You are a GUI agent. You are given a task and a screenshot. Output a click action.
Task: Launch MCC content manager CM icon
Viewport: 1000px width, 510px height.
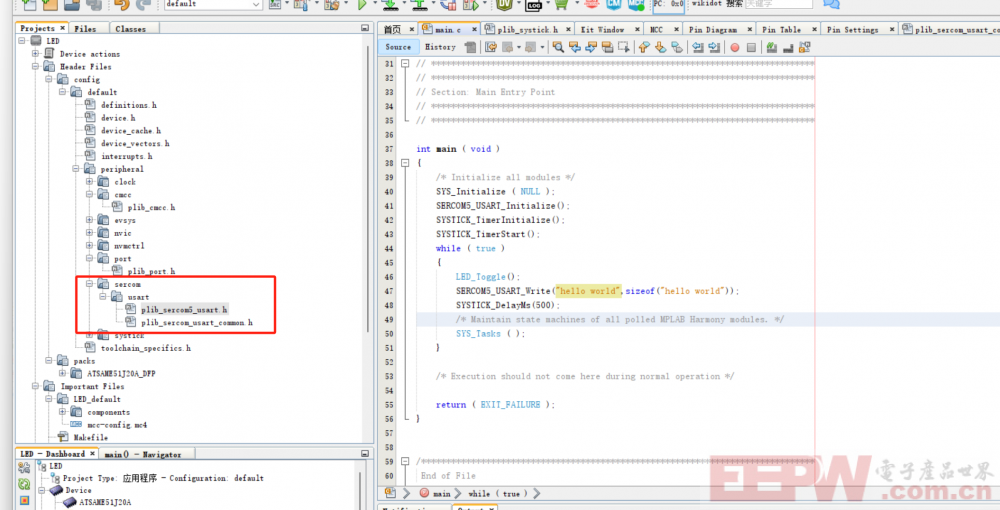(x=614, y=4)
